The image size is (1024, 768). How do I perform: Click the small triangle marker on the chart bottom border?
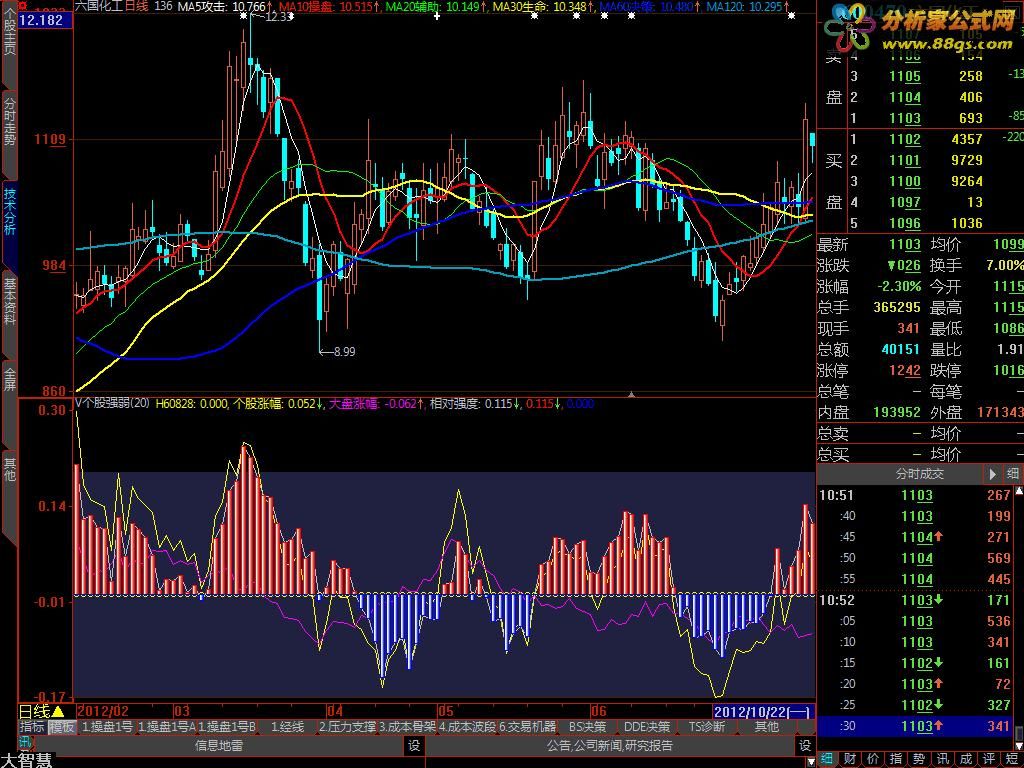(x=631, y=394)
